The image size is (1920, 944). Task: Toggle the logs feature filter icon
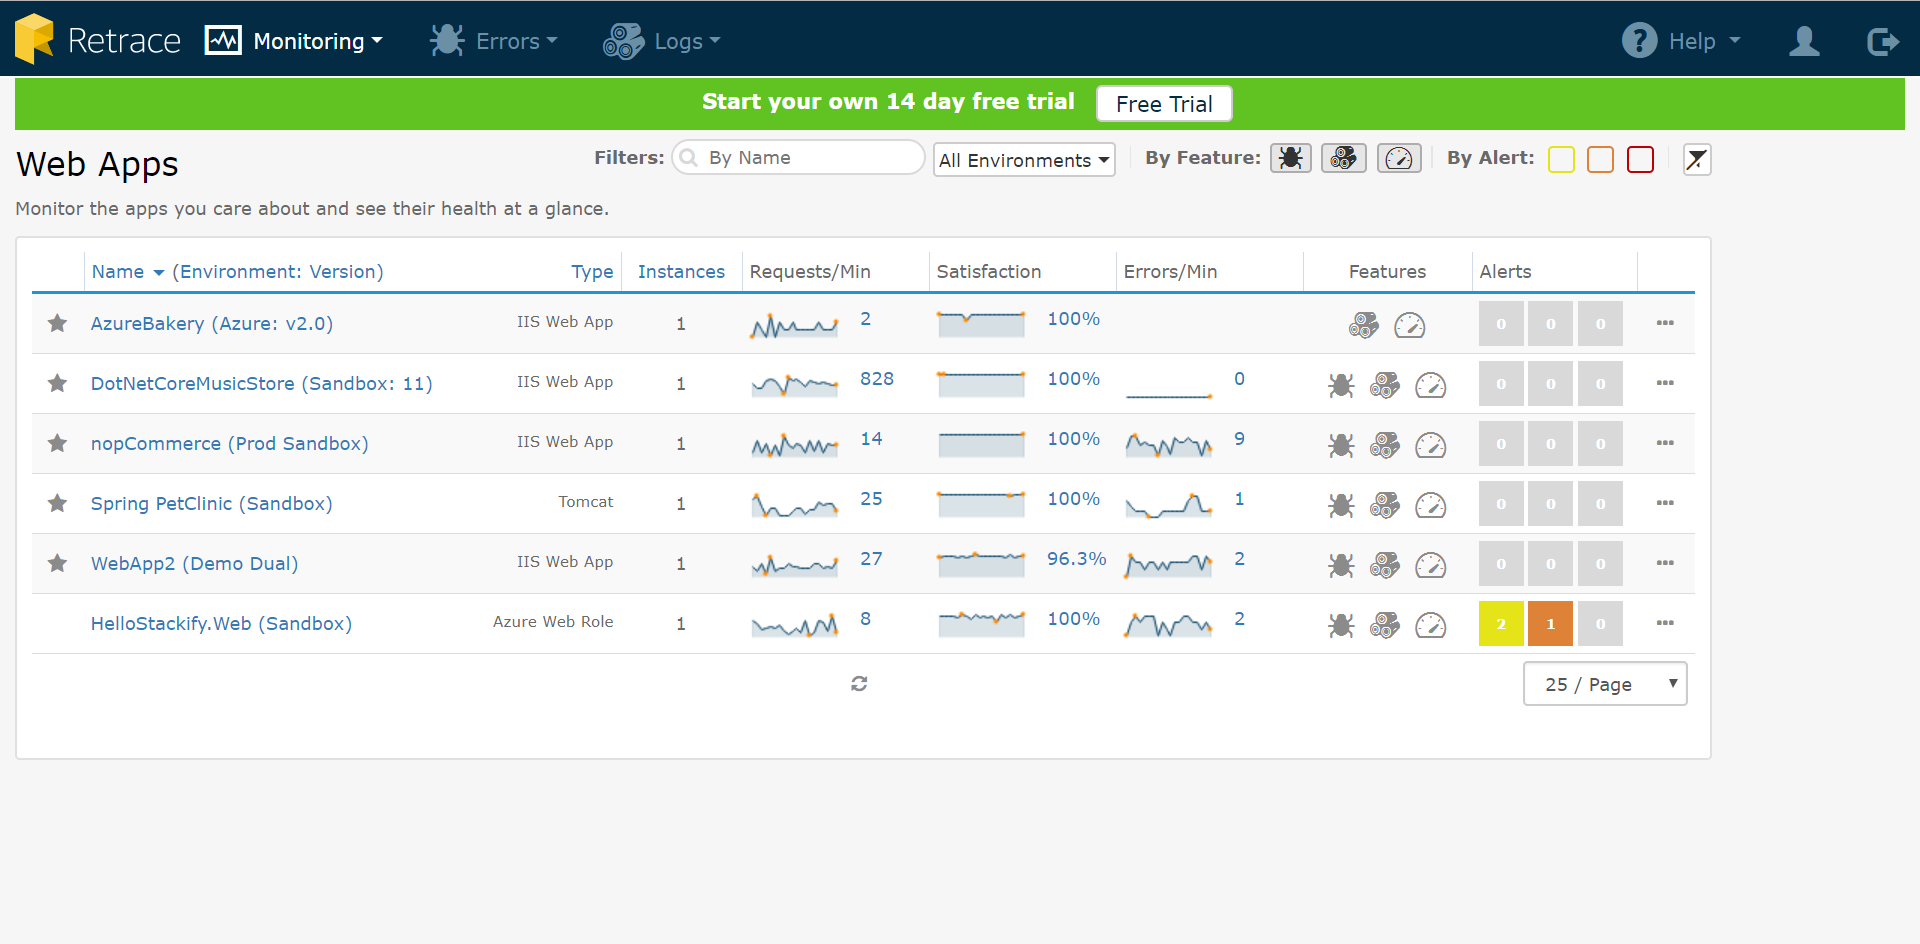(x=1344, y=158)
